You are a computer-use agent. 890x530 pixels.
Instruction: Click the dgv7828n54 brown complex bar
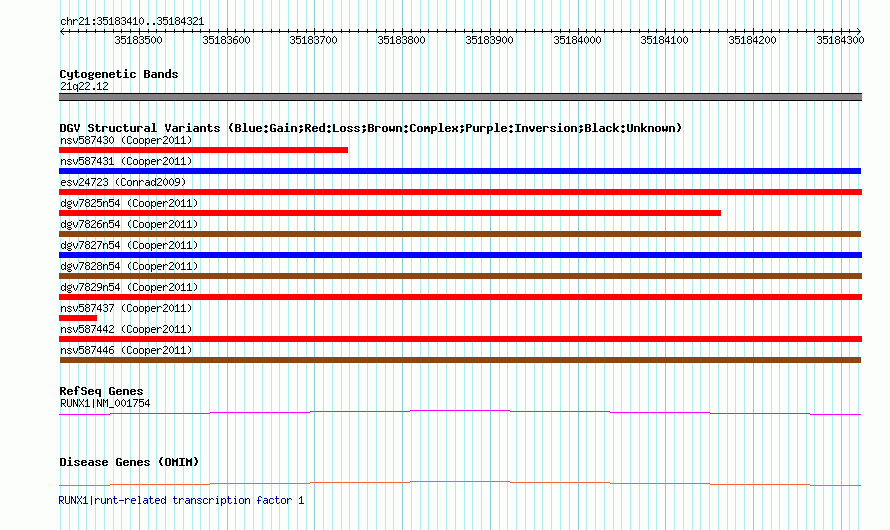click(460, 276)
